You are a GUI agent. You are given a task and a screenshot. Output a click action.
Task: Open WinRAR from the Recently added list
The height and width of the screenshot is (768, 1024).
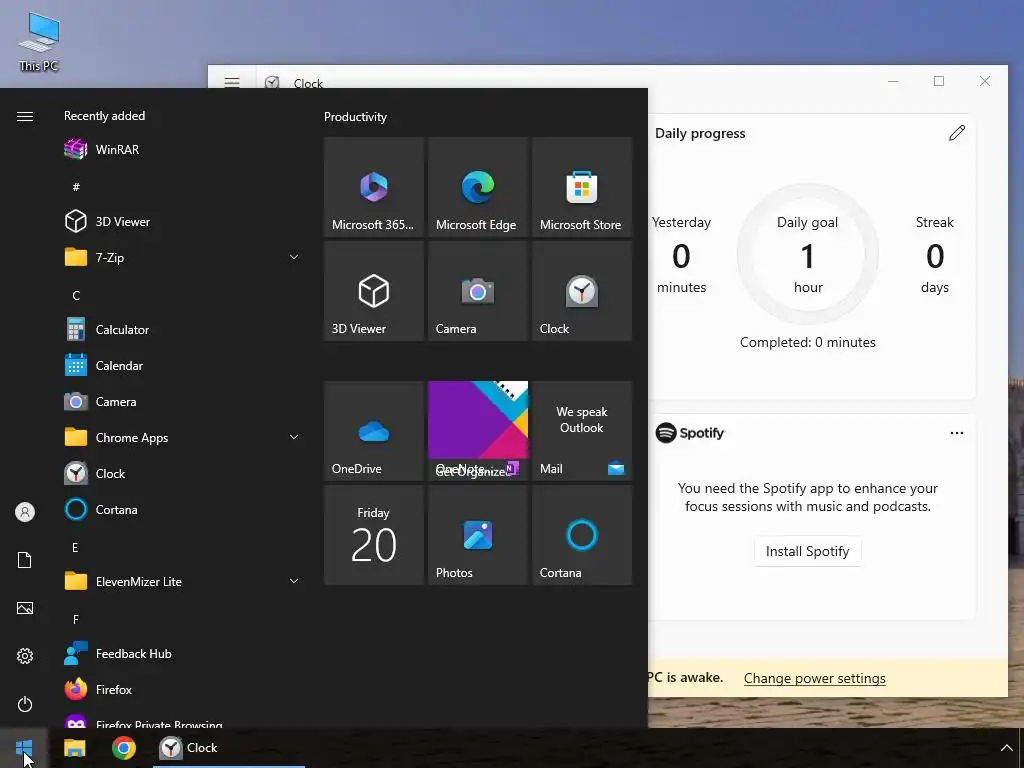click(182, 150)
